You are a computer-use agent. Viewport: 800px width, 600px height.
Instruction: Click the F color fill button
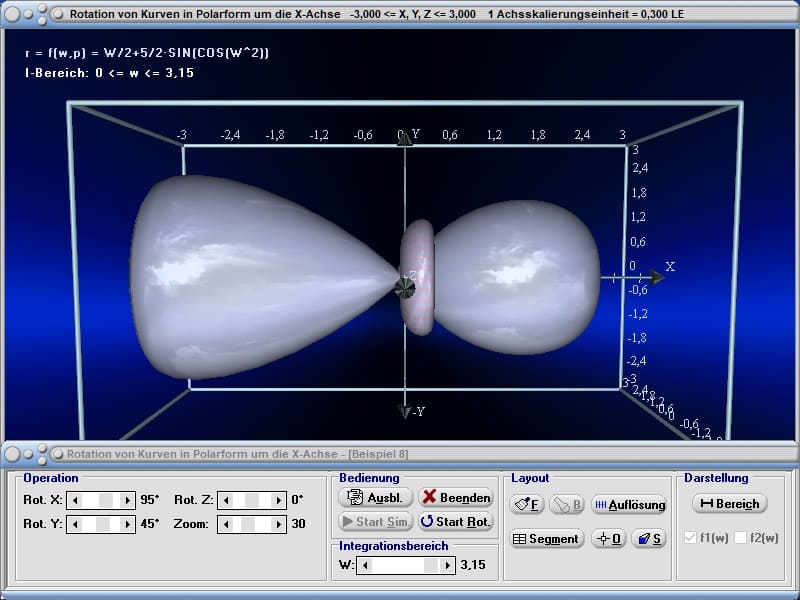coord(527,505)
